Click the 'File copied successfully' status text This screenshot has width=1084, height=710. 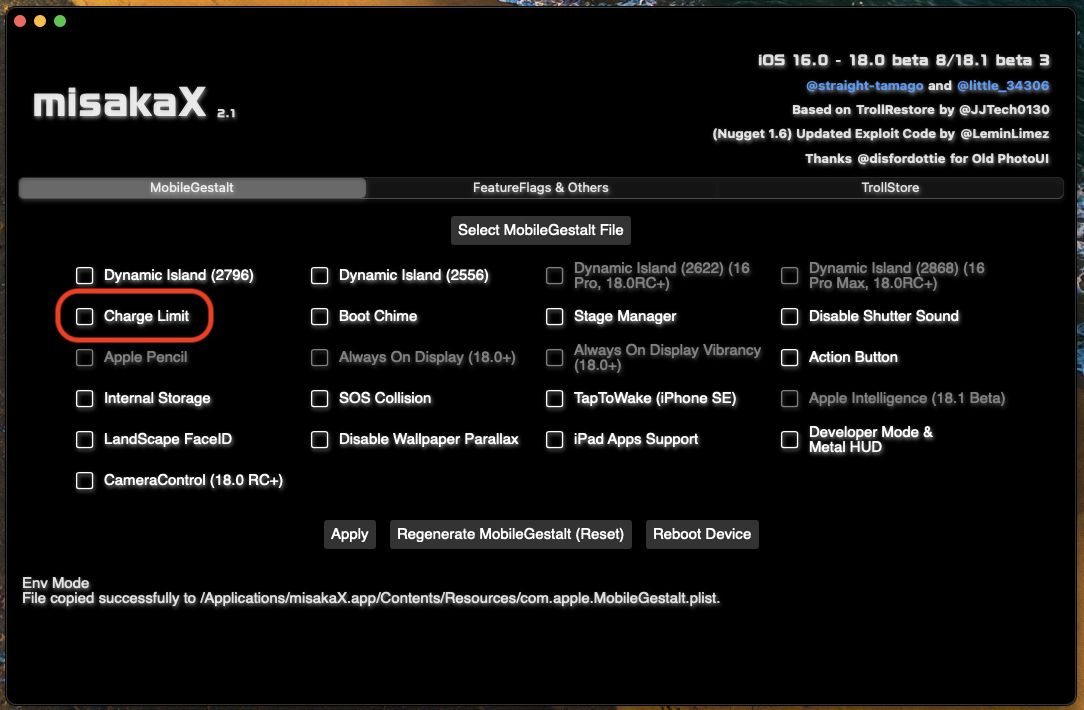pyautogui.click(x=371, y=599)
